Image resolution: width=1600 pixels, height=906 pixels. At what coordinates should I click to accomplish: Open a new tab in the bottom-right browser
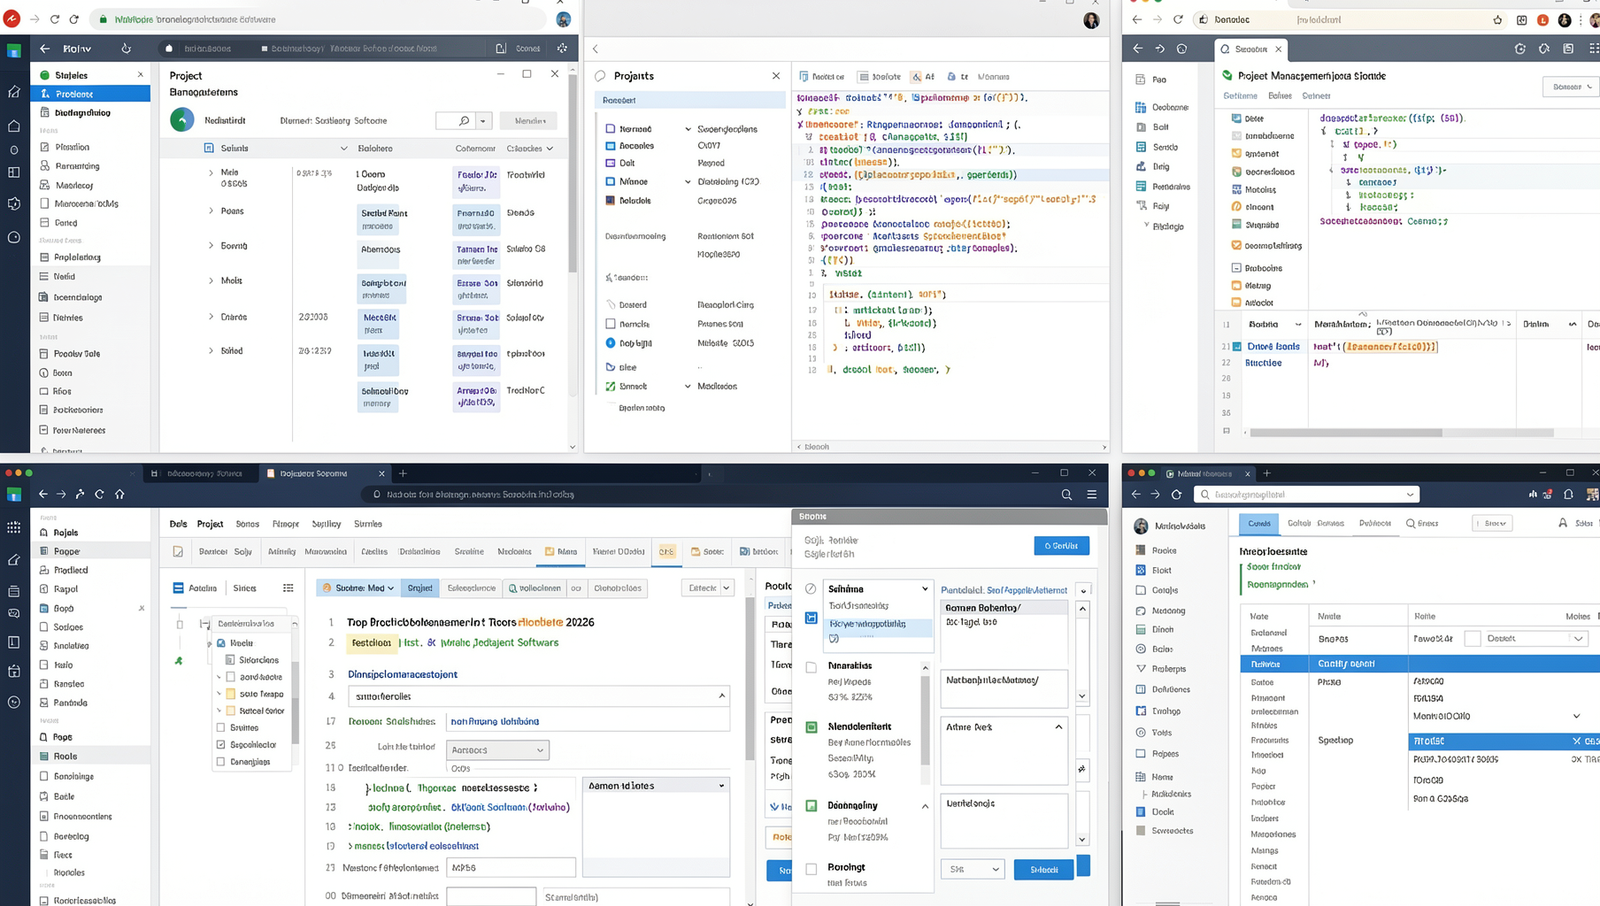coord(1266,473)
